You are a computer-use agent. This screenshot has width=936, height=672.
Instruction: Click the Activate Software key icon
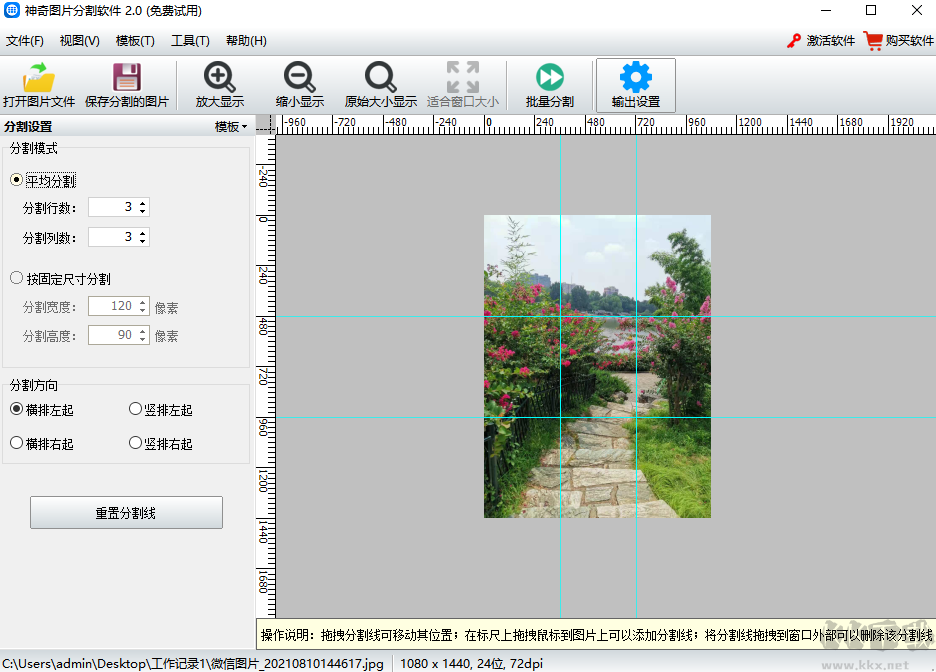tap(794, 41)
